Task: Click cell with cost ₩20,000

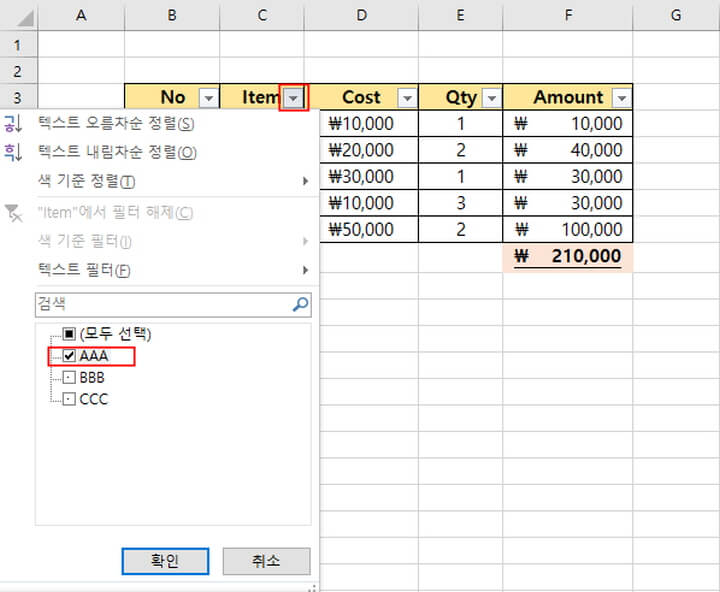Action: (369, 150)
